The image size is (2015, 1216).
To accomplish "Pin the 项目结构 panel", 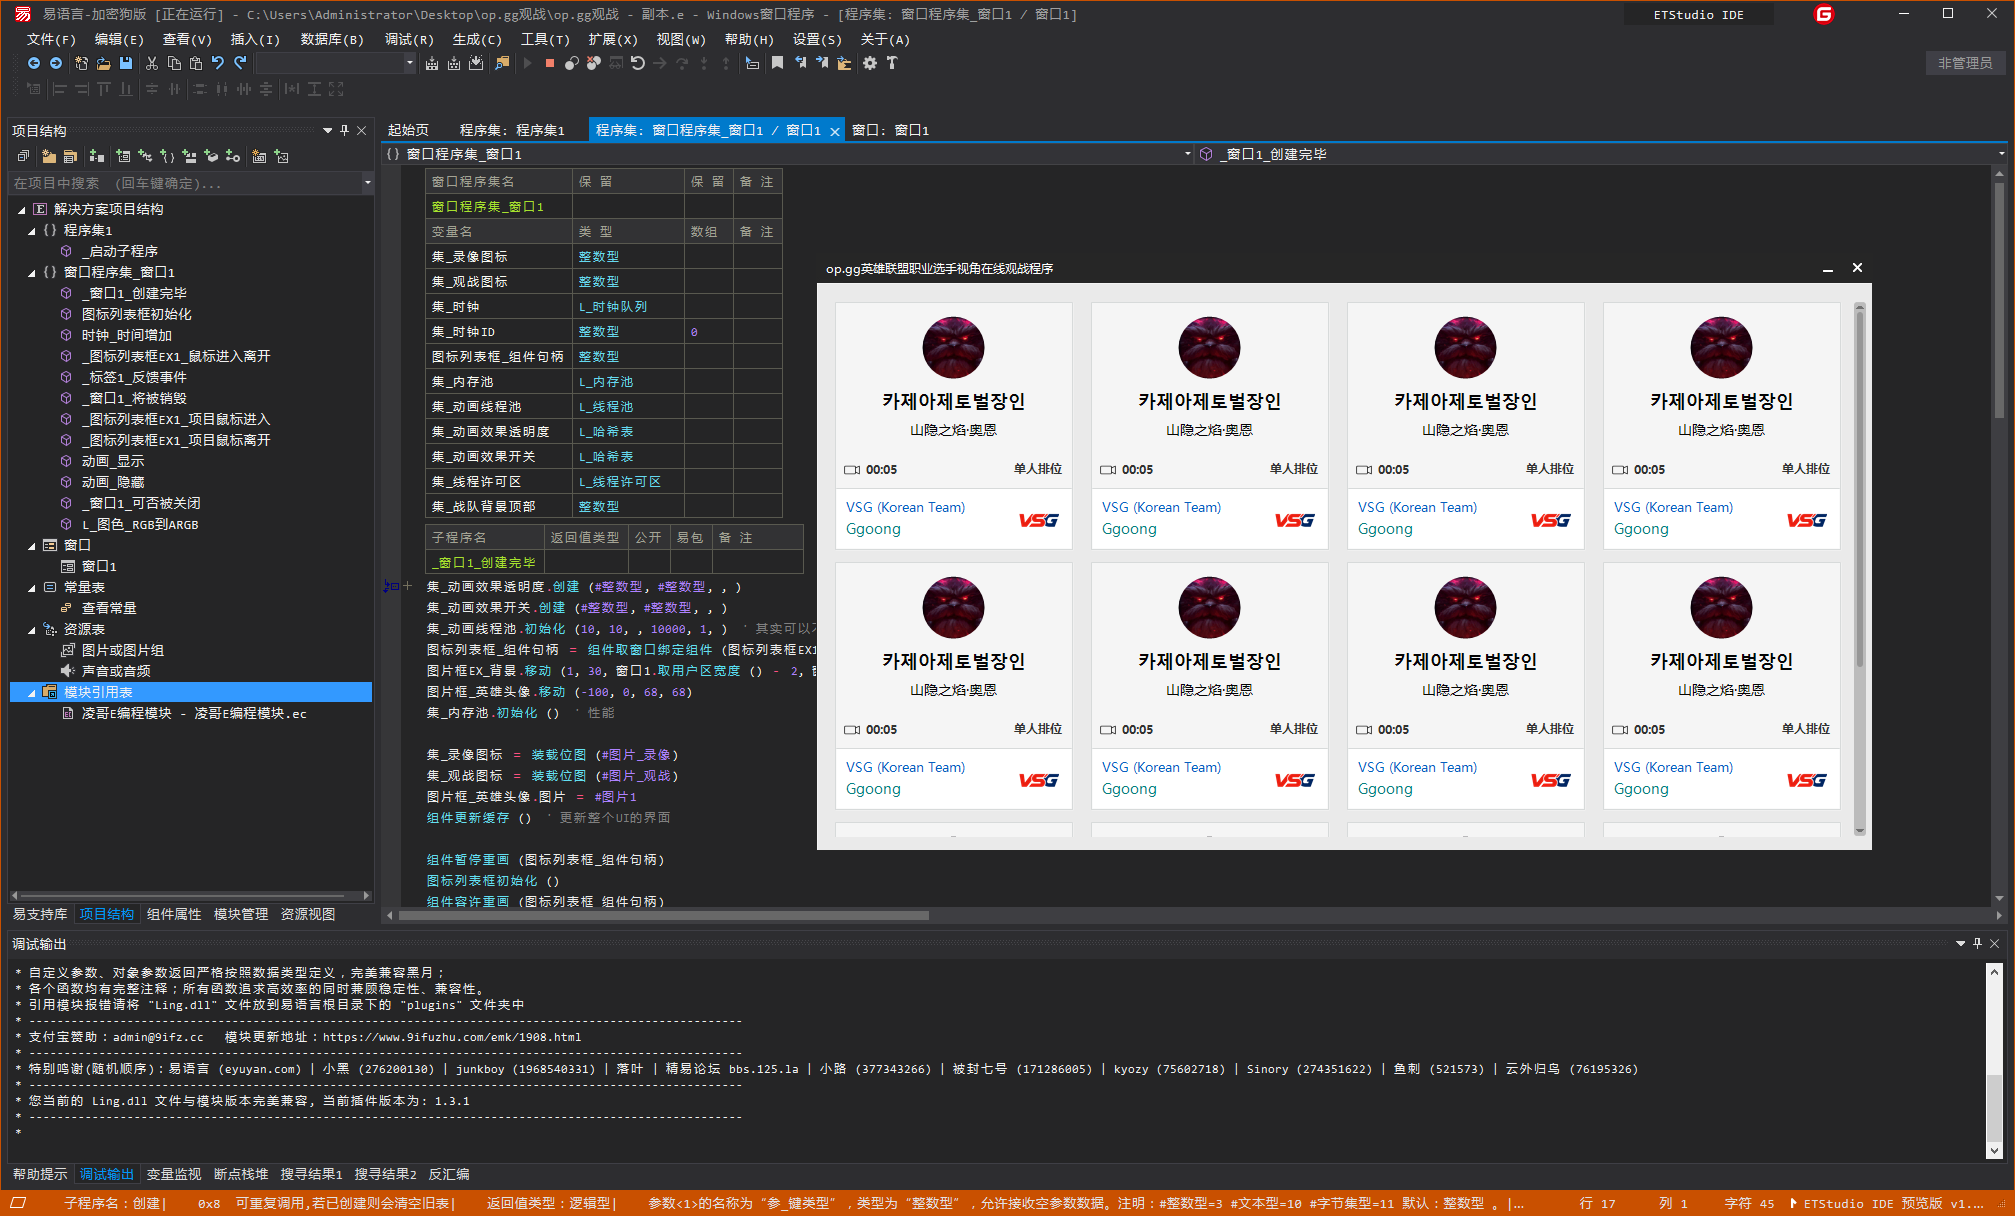I will click(345, 130).
